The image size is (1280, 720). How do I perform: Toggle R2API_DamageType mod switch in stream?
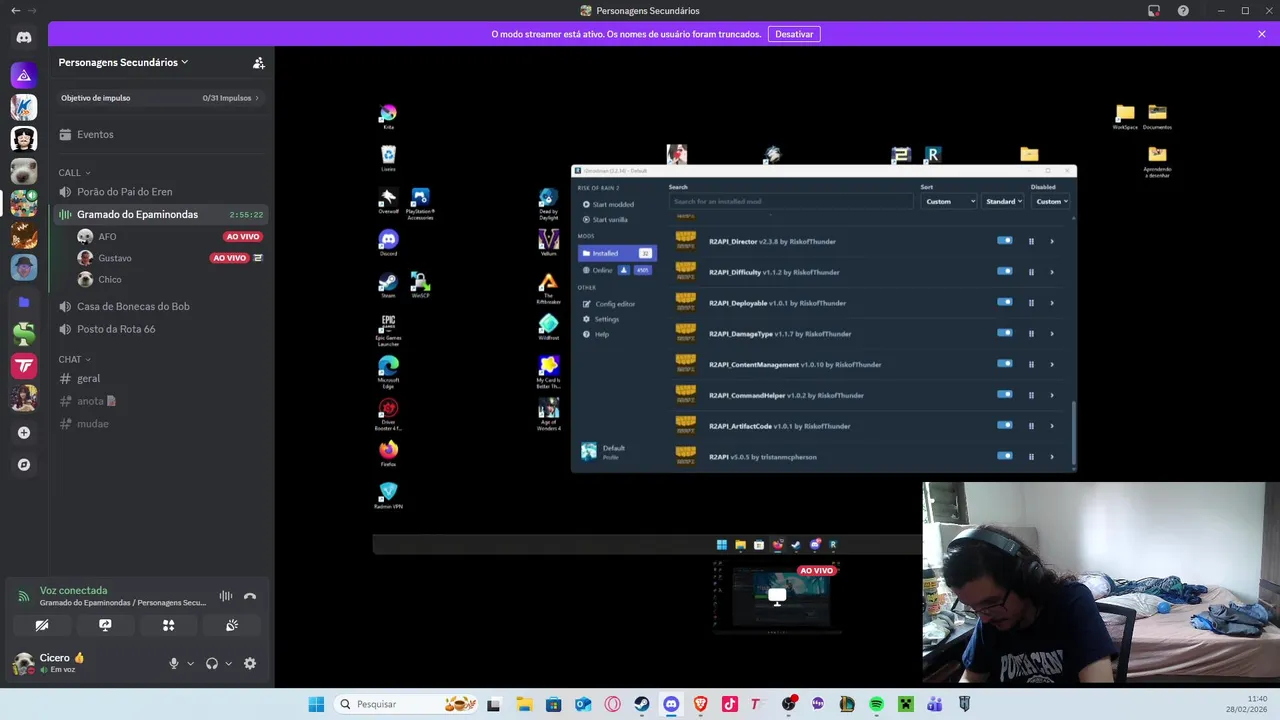tap(1005, 333)
